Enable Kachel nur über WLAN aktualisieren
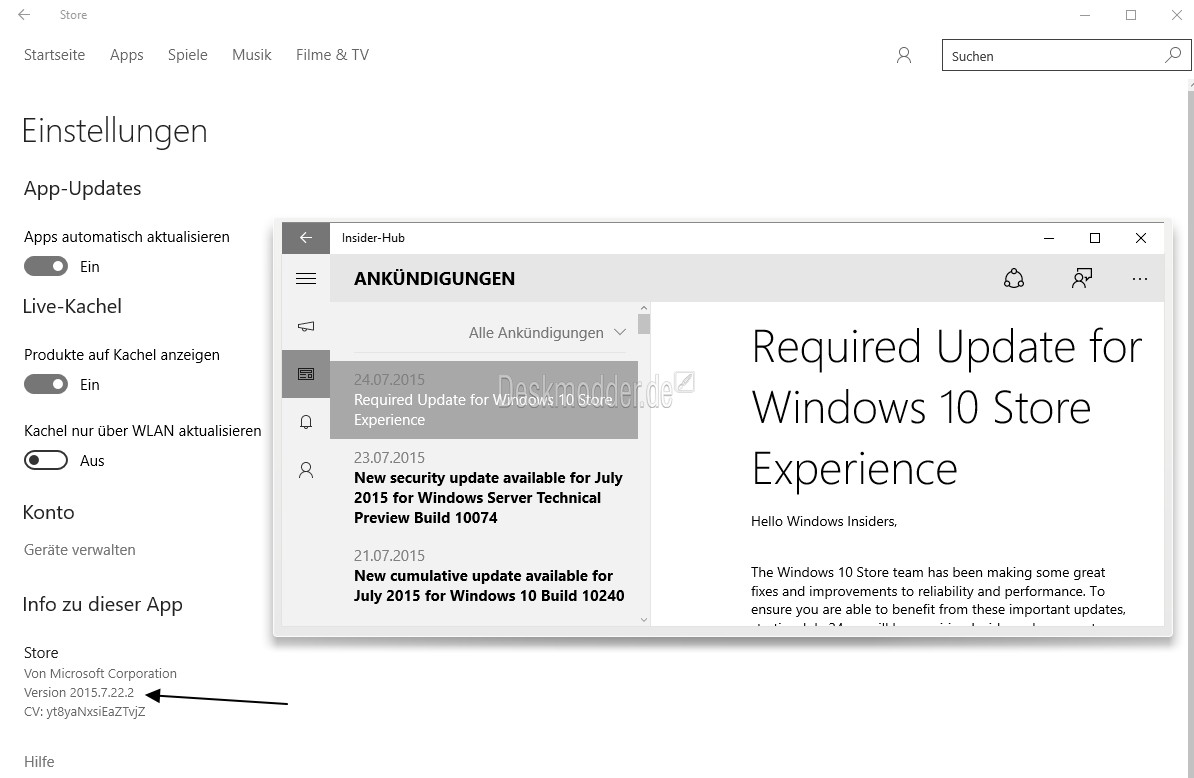This screenshot has height=778, width=1194. click(x=46, y=461)
